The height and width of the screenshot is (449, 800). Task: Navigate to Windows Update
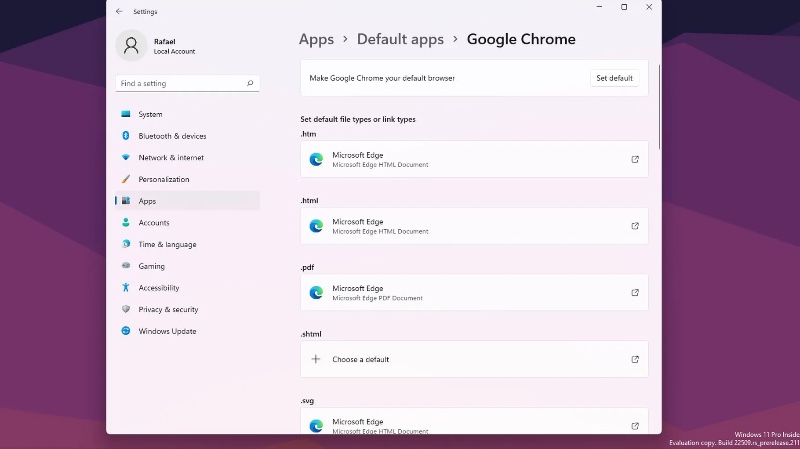[167, 331]
